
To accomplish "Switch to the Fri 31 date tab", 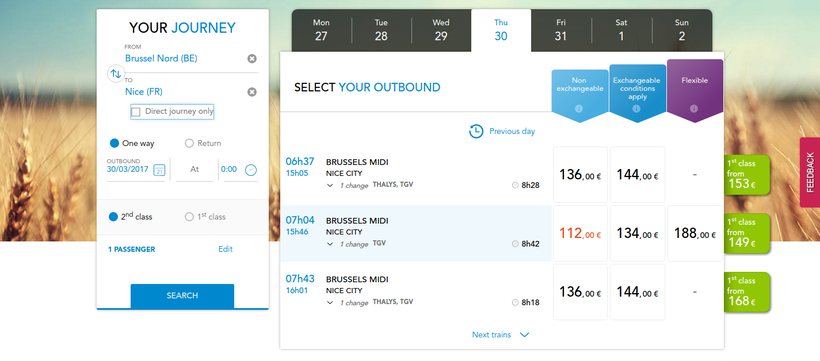I will coord(561,30).
